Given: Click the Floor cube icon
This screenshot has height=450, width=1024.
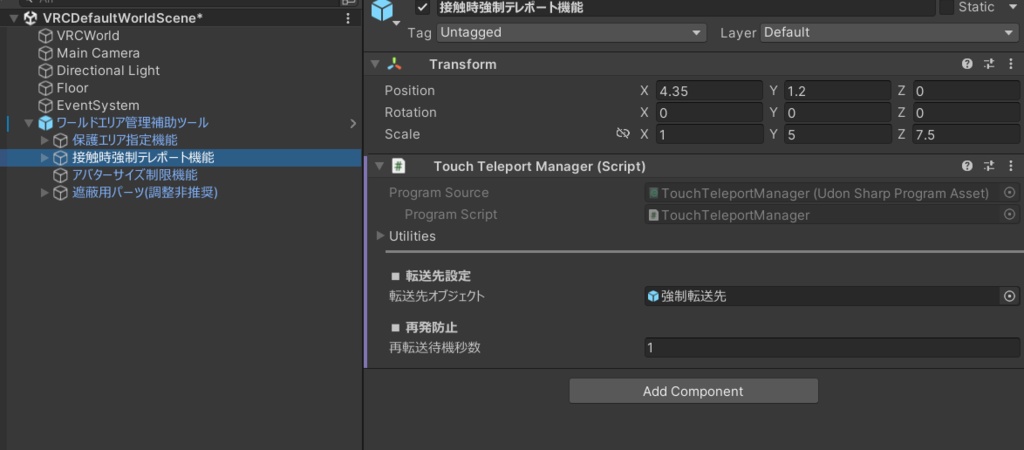Looking at the screenshot, I should (46, 88).
